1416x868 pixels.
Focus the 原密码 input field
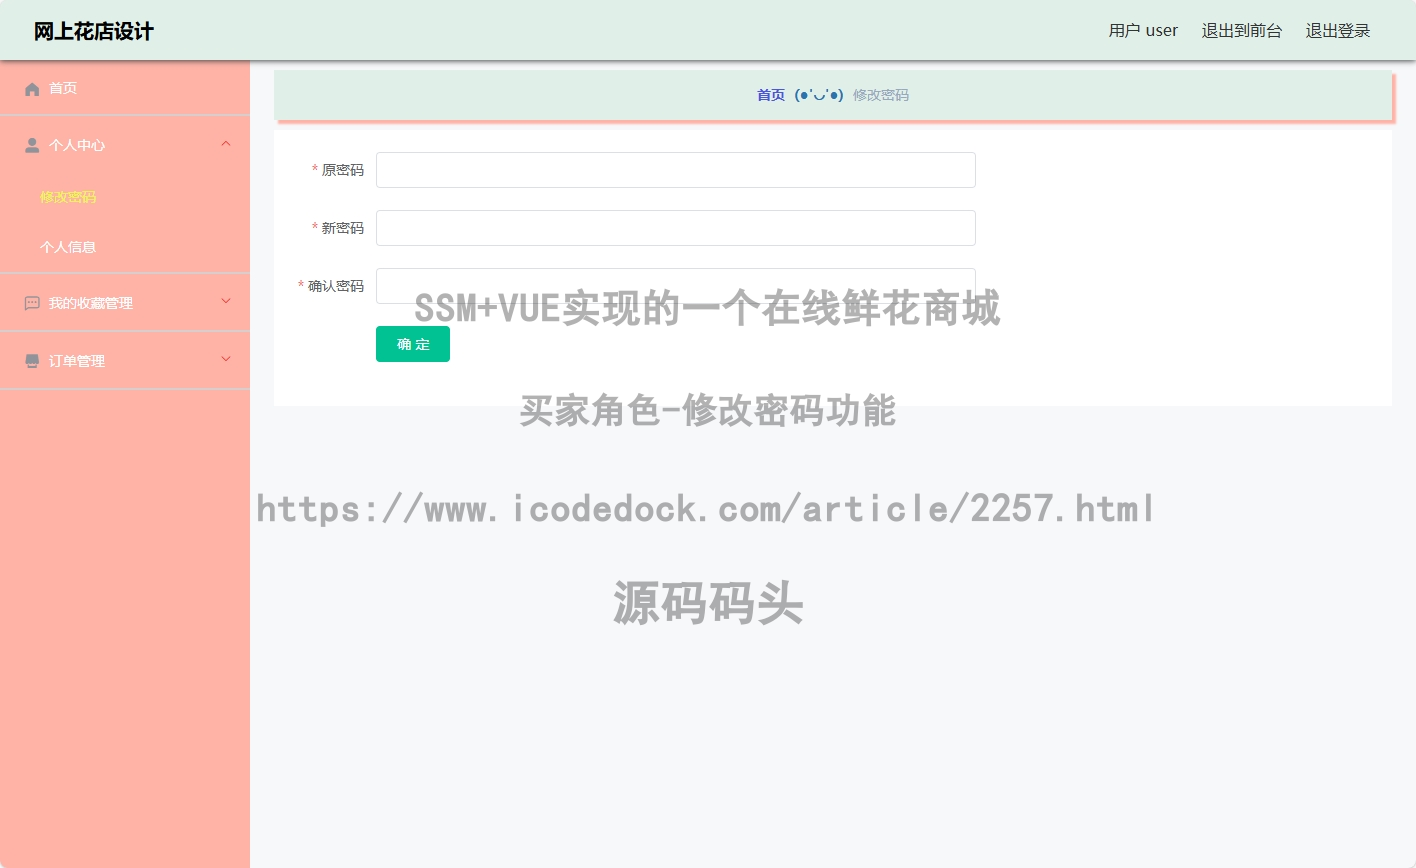point(676,170)
